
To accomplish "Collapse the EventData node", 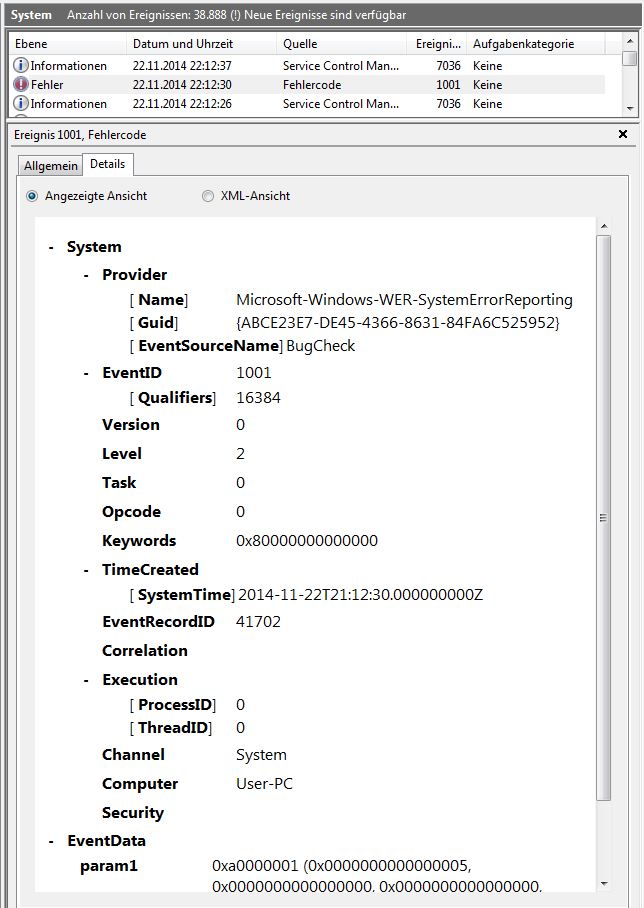I will tap(51, 841).
